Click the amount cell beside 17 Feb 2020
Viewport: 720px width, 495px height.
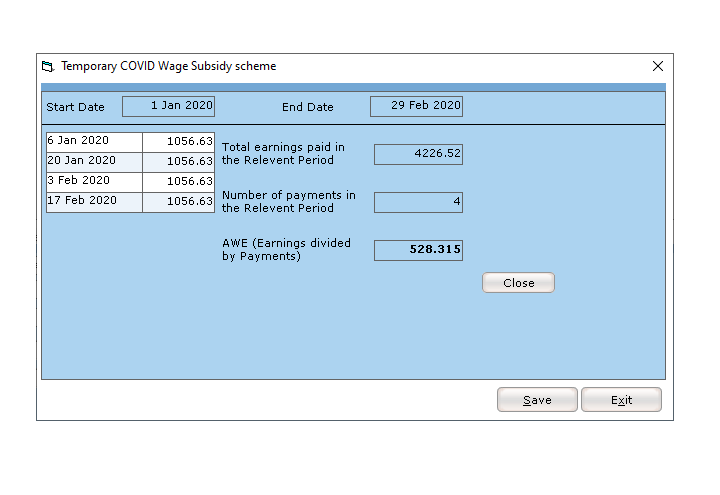(x=178, y=202)
